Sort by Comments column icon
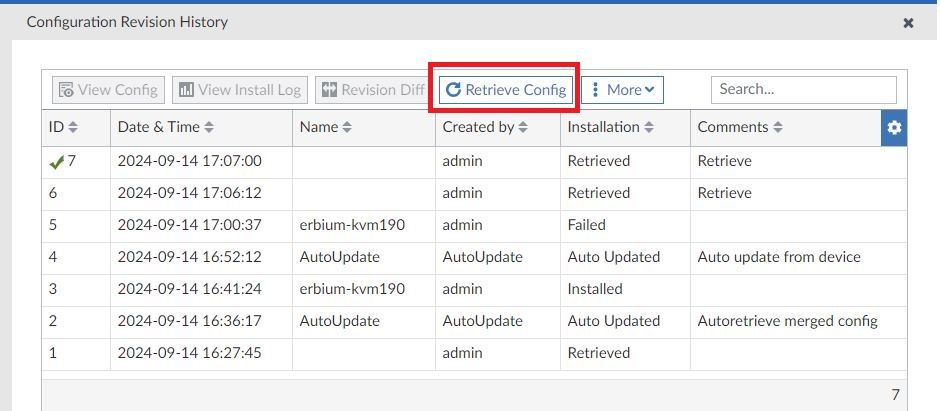The height and width of the screenshot is (411, 941). (778, 128)
